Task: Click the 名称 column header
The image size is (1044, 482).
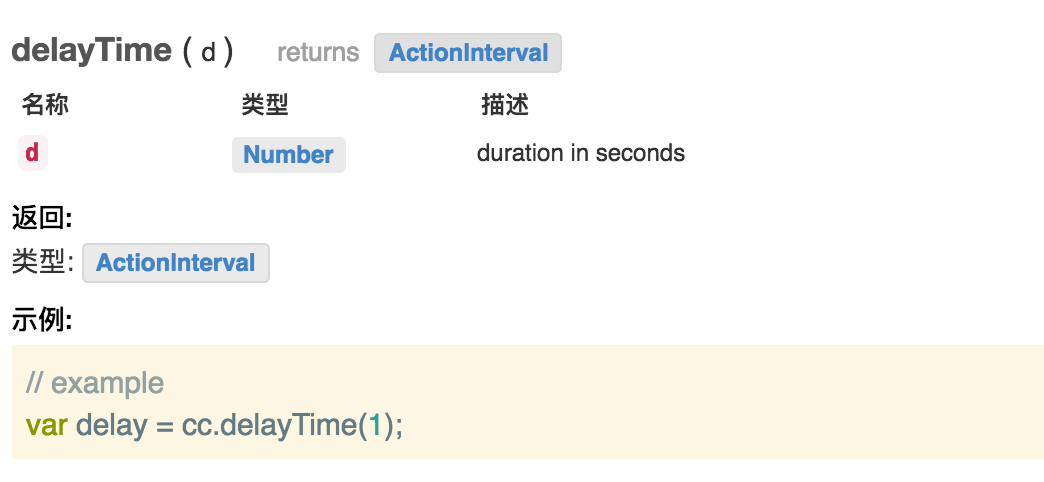Action: [x=45, y=104]
